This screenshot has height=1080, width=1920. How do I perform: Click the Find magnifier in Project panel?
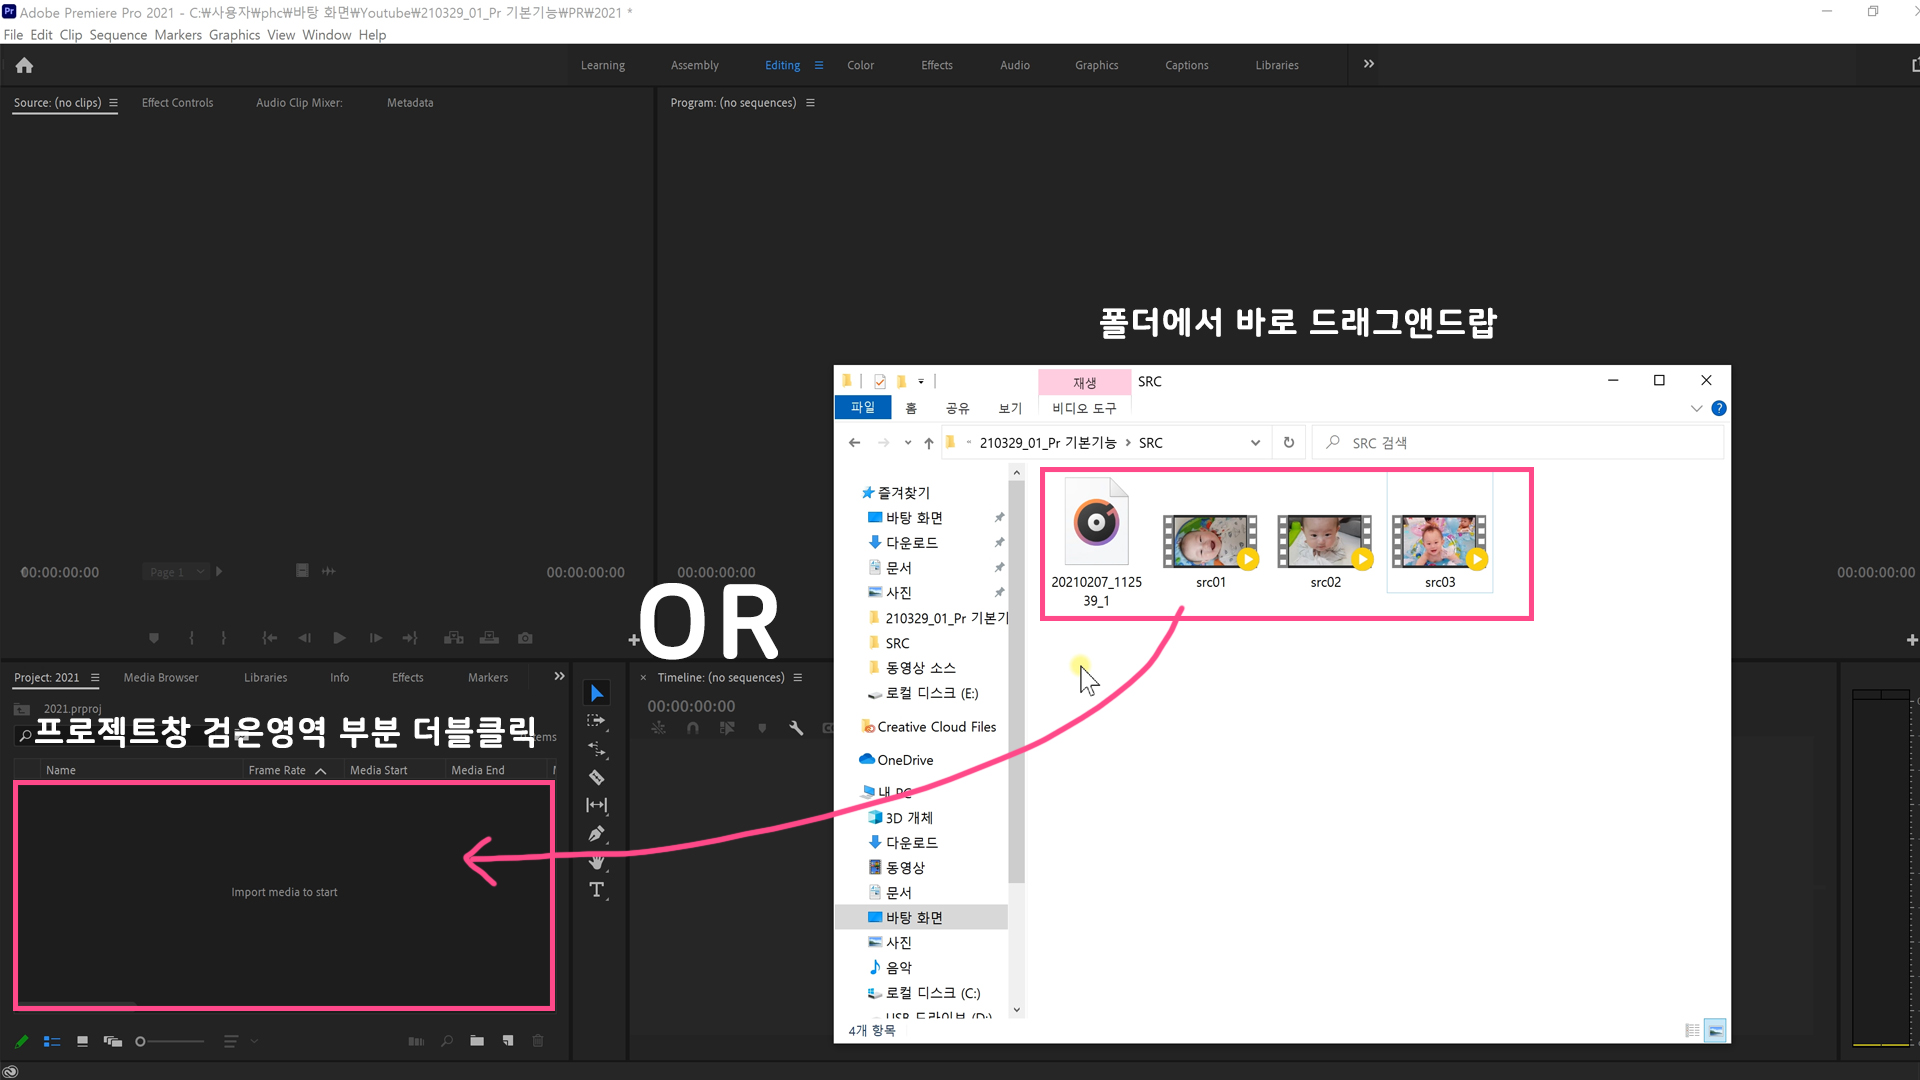point(447,1041)
